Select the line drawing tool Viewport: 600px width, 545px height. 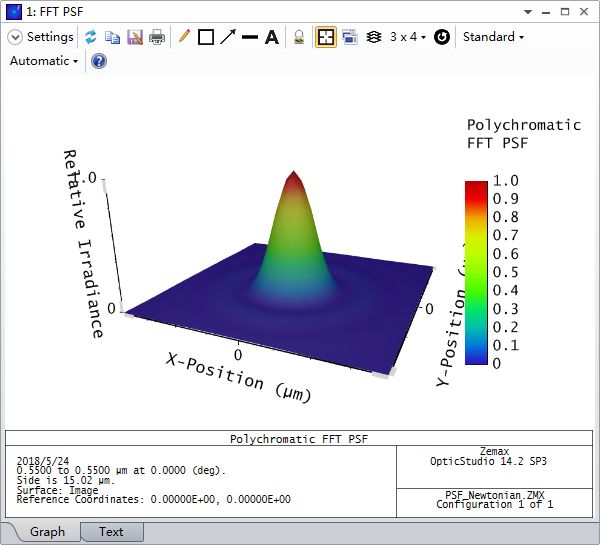(250, 37)
